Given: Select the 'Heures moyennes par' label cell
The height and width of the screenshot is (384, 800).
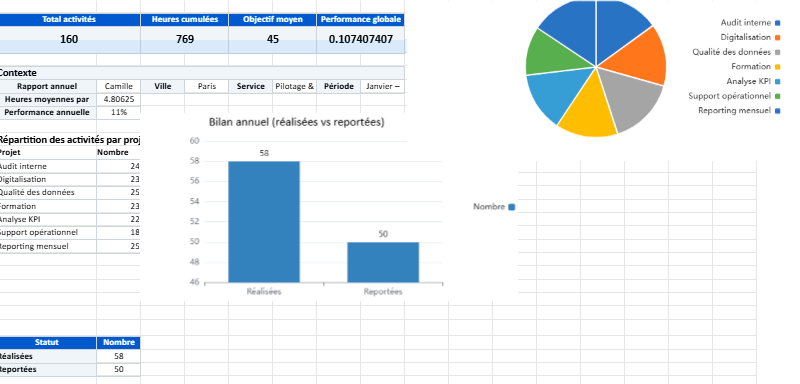Looking at the screenshot, I should [47, 99].
